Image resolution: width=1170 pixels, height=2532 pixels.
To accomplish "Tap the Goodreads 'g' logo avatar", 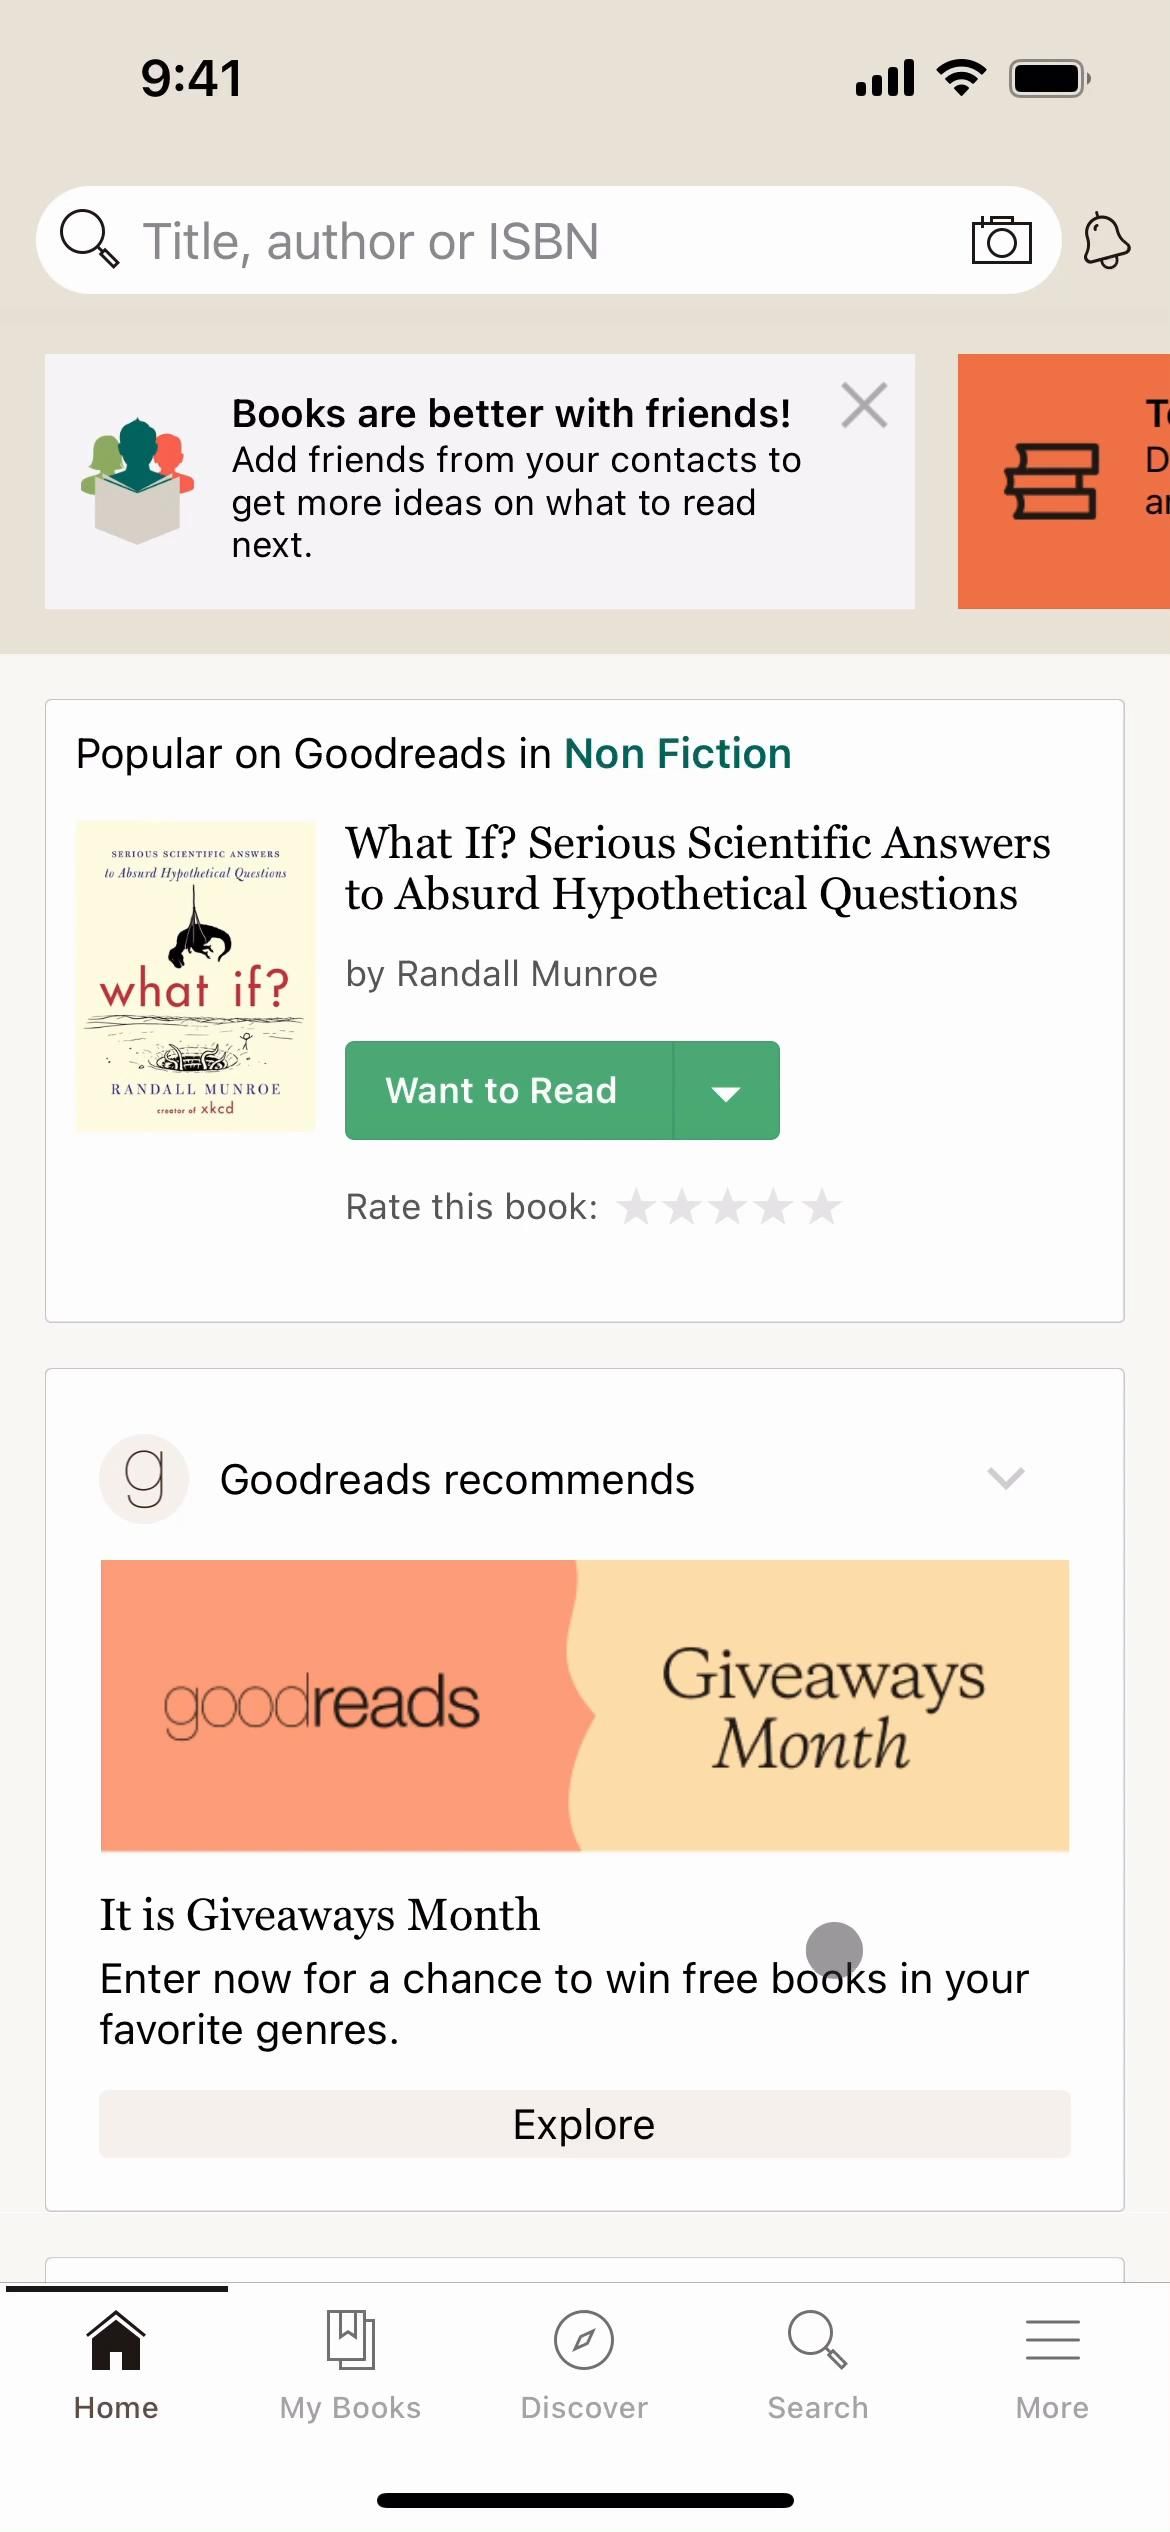I will tap(144, 1479).
